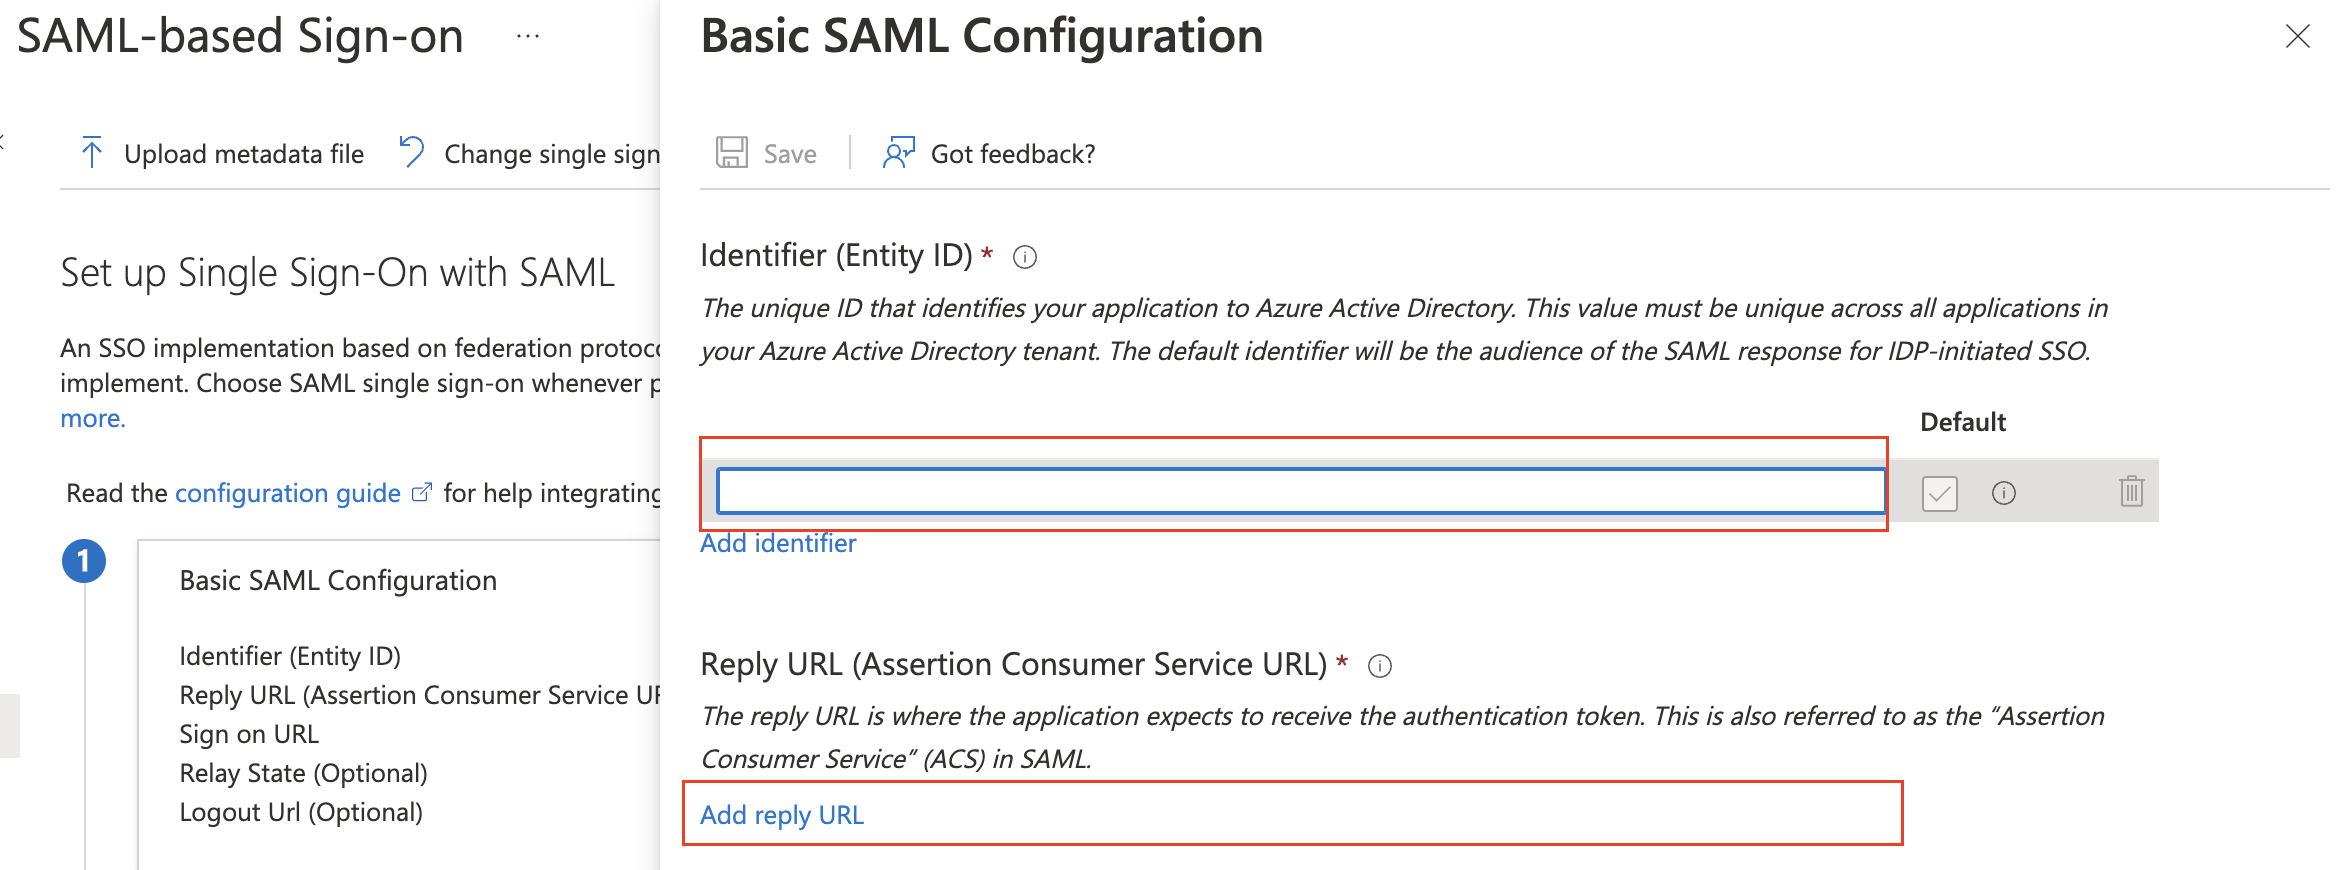Click the Upload metadata file arrow icon

(x=92, y=153)
